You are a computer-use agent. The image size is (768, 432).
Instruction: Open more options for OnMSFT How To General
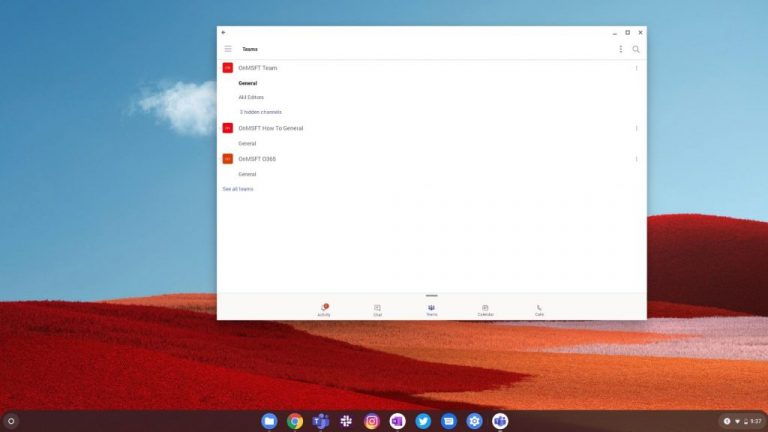pos(636,128)
